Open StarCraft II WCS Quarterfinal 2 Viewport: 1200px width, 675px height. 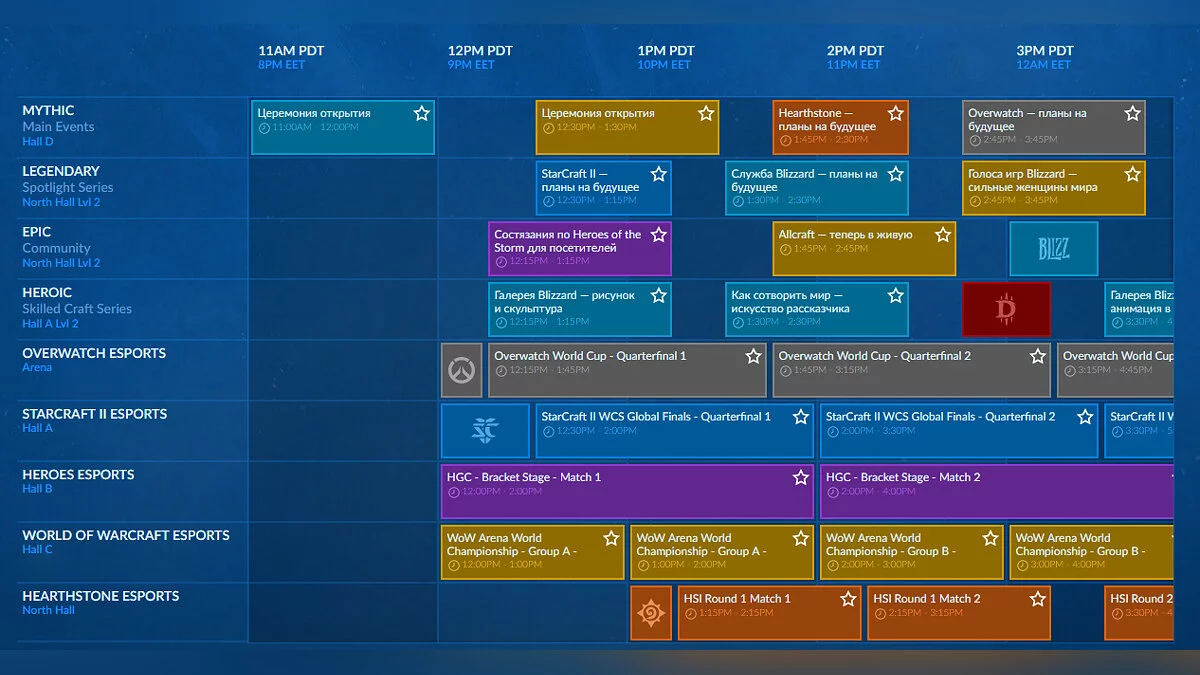(x=959, y=431)
